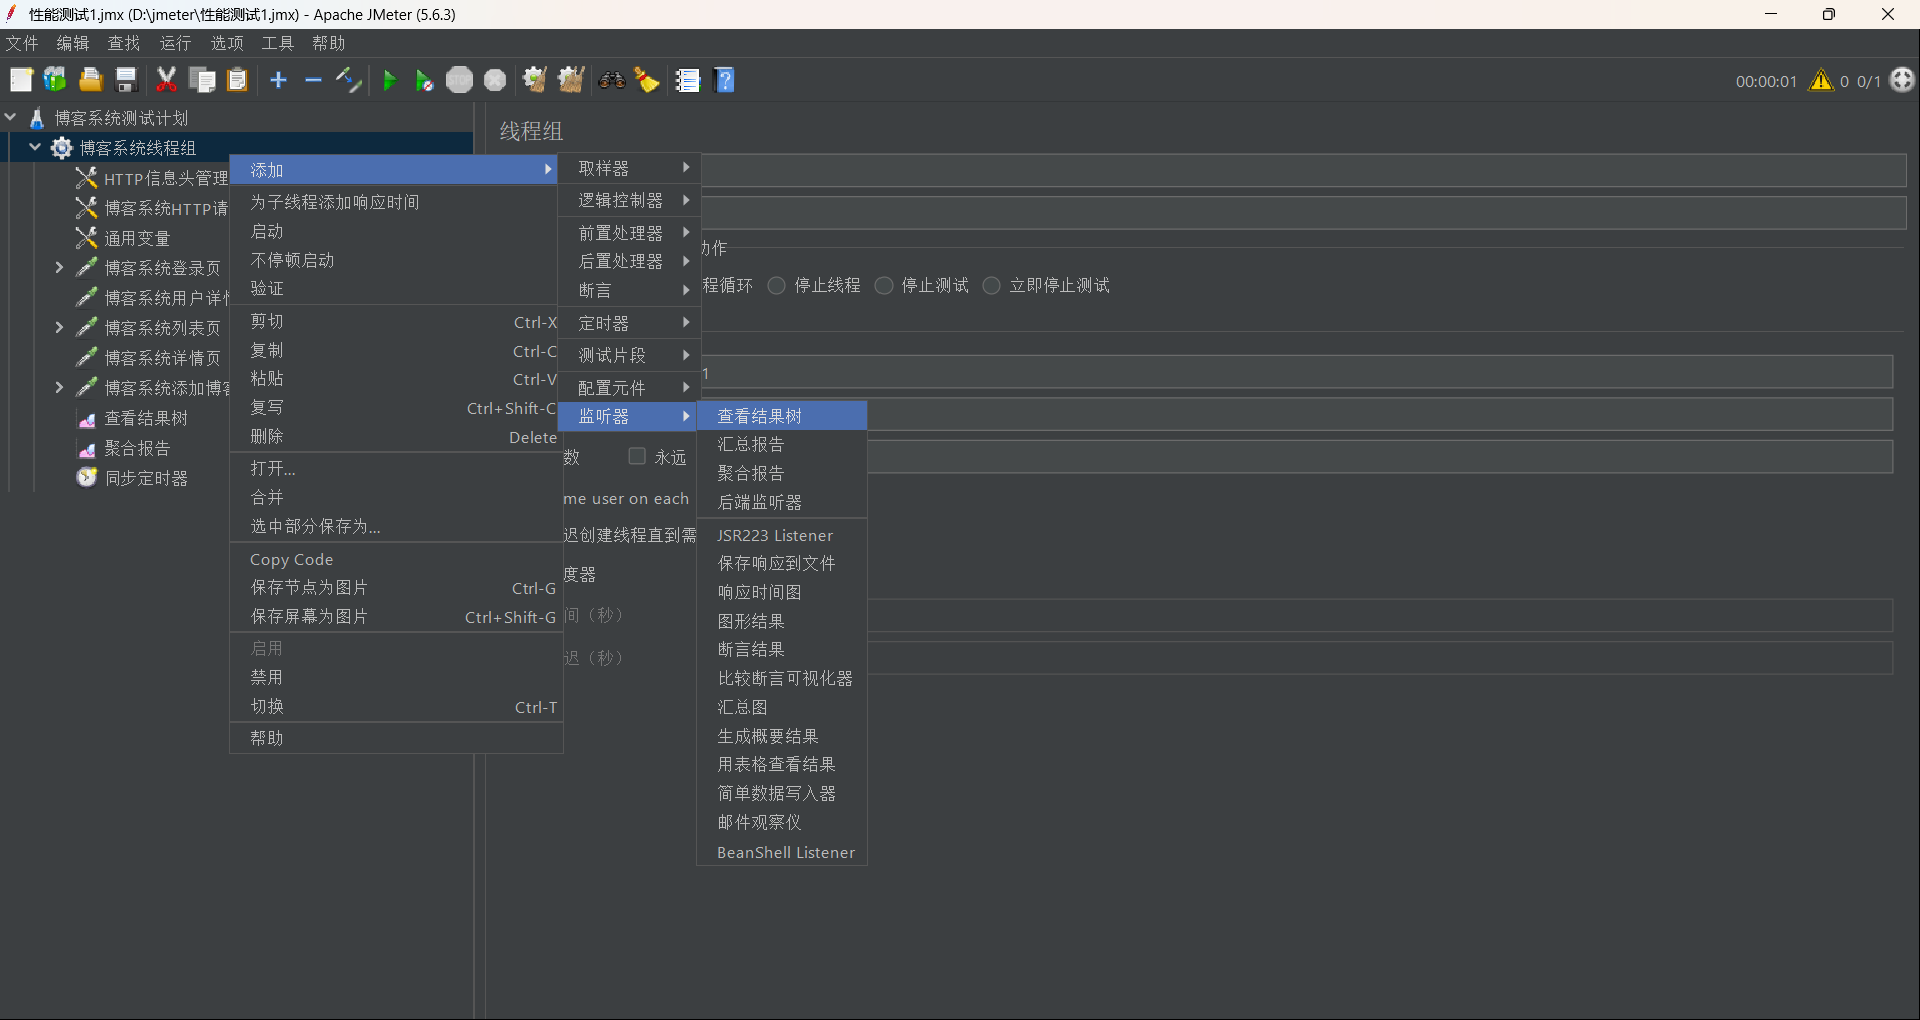Select 通用变量 node in tree

point(137,238)
